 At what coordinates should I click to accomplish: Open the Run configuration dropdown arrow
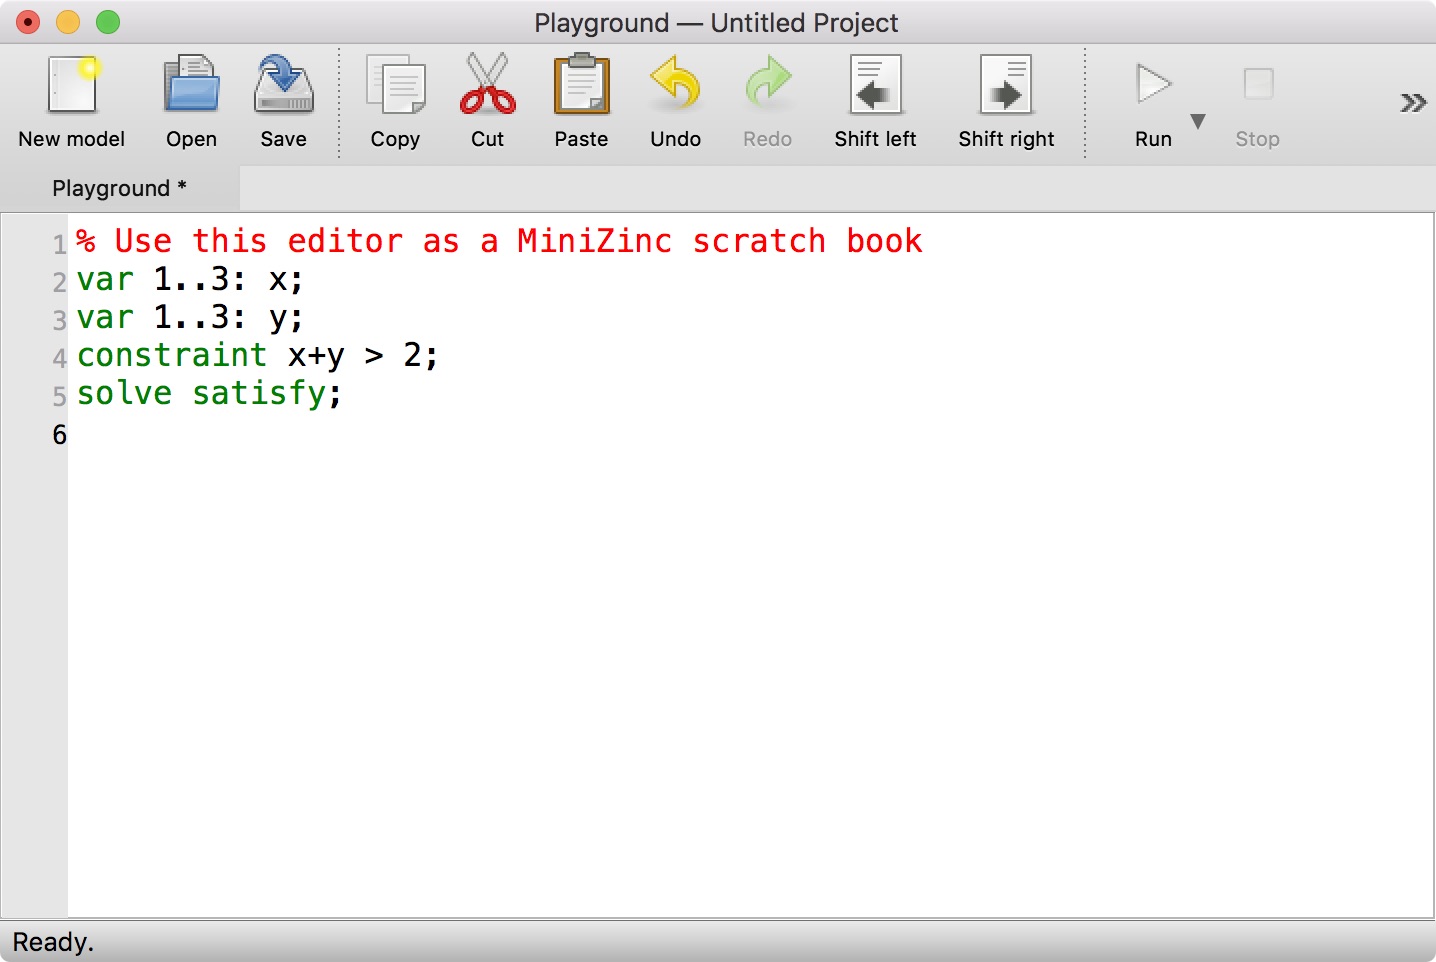pos(1198,122)
